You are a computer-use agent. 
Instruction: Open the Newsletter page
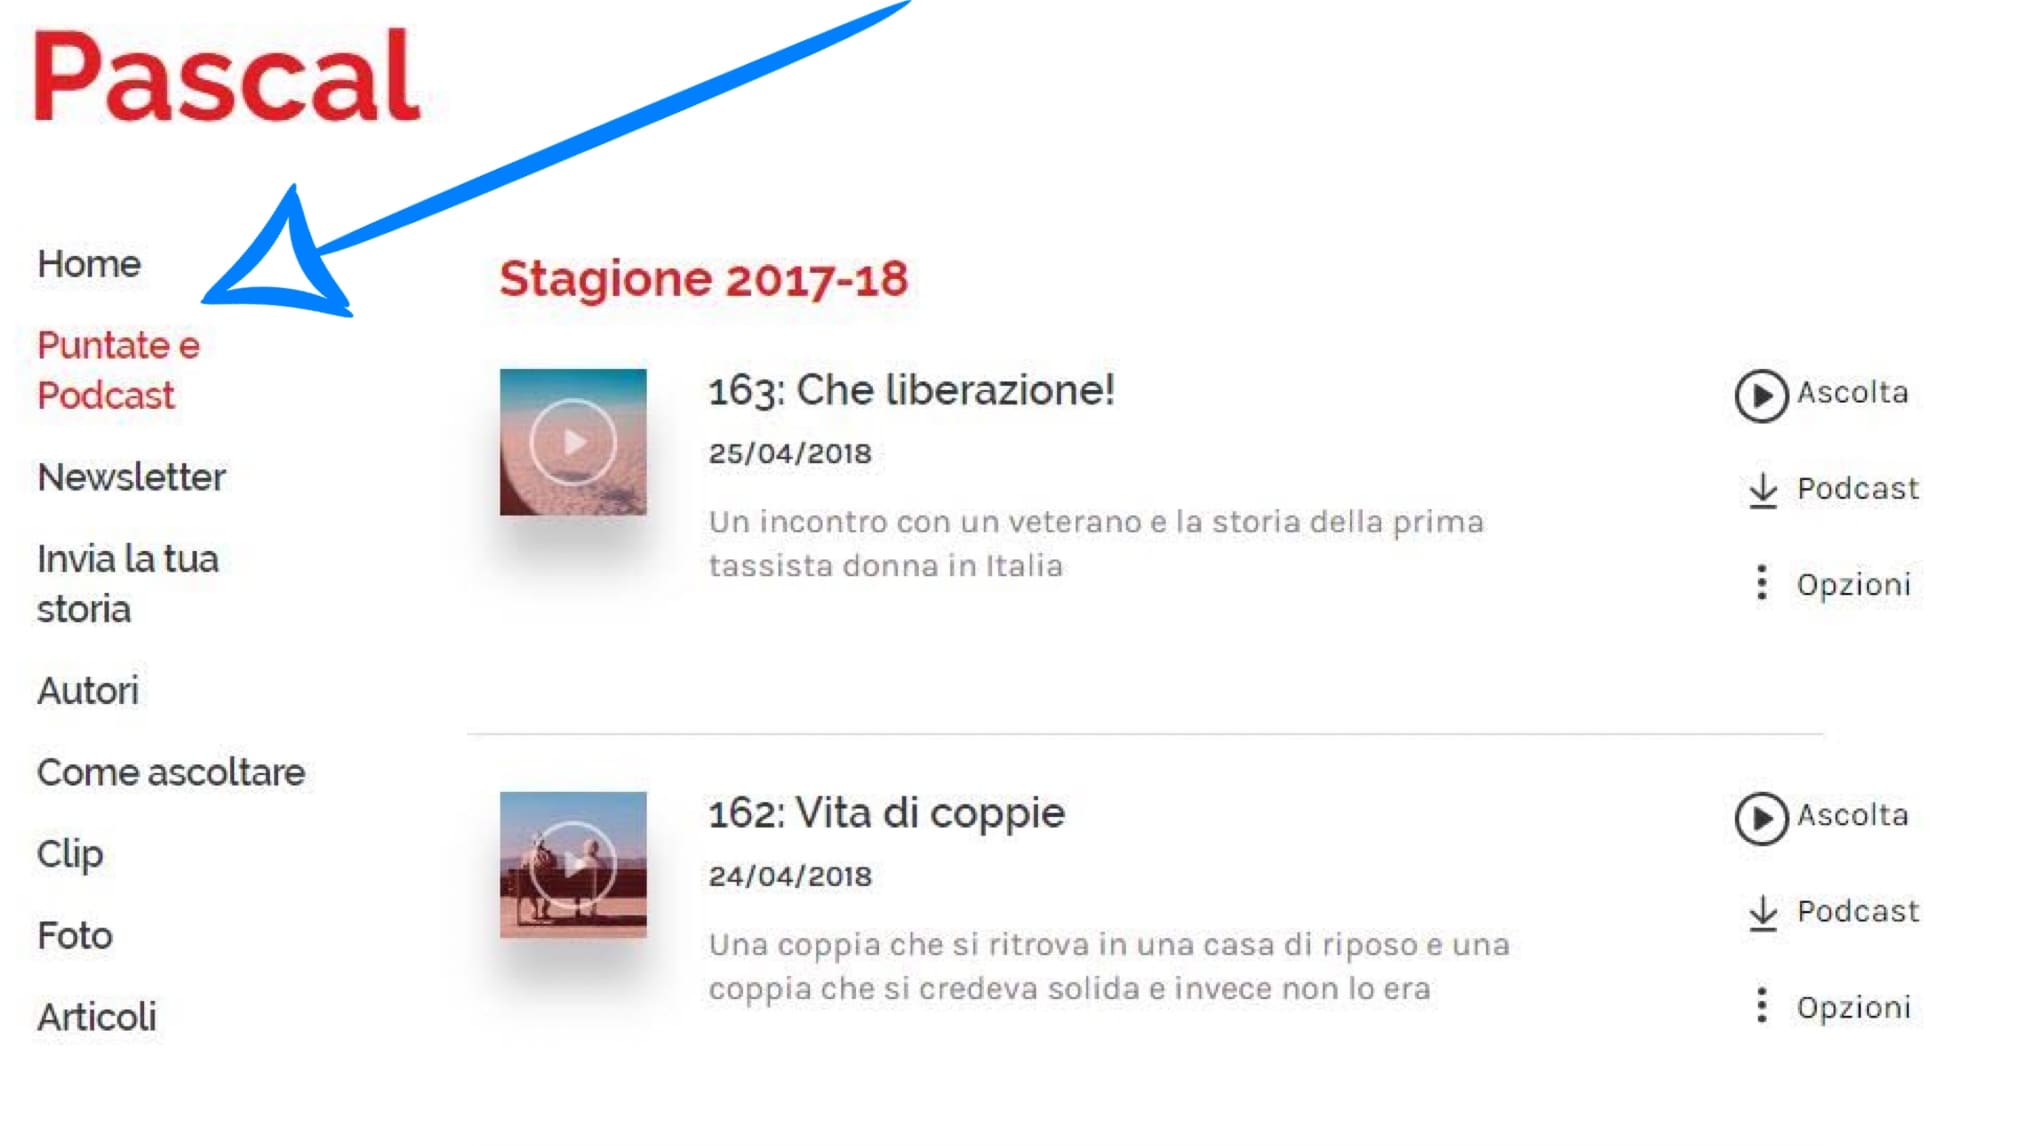click(131, 477)
